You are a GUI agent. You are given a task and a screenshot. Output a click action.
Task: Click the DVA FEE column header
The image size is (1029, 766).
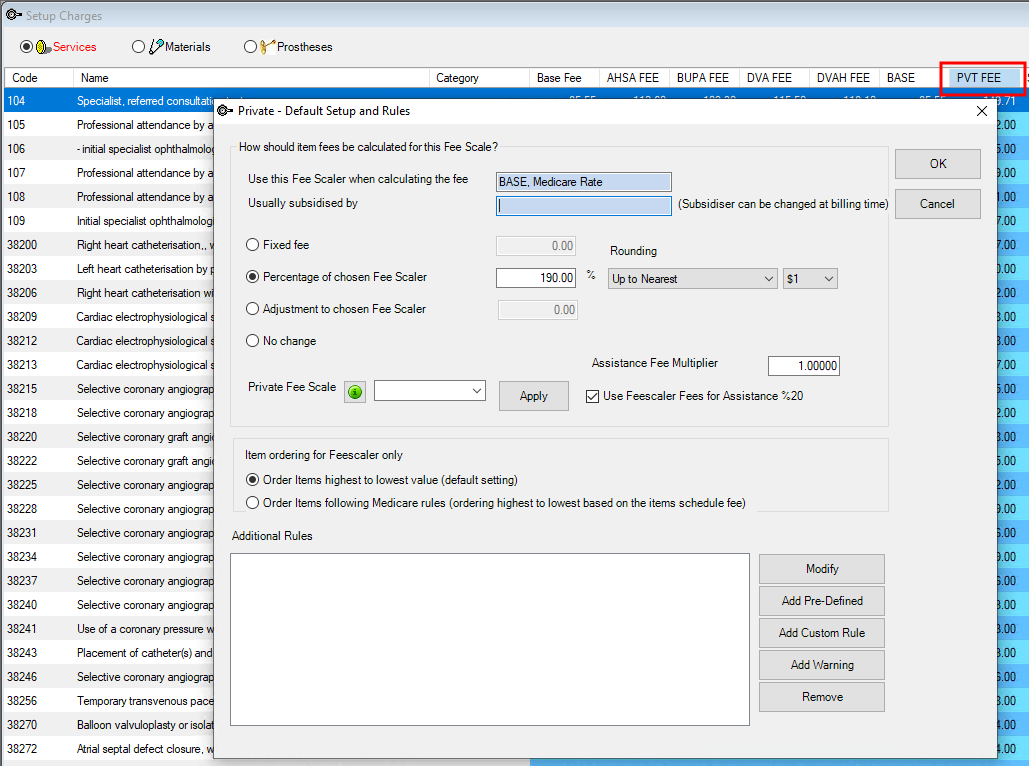tap(774, 77)
